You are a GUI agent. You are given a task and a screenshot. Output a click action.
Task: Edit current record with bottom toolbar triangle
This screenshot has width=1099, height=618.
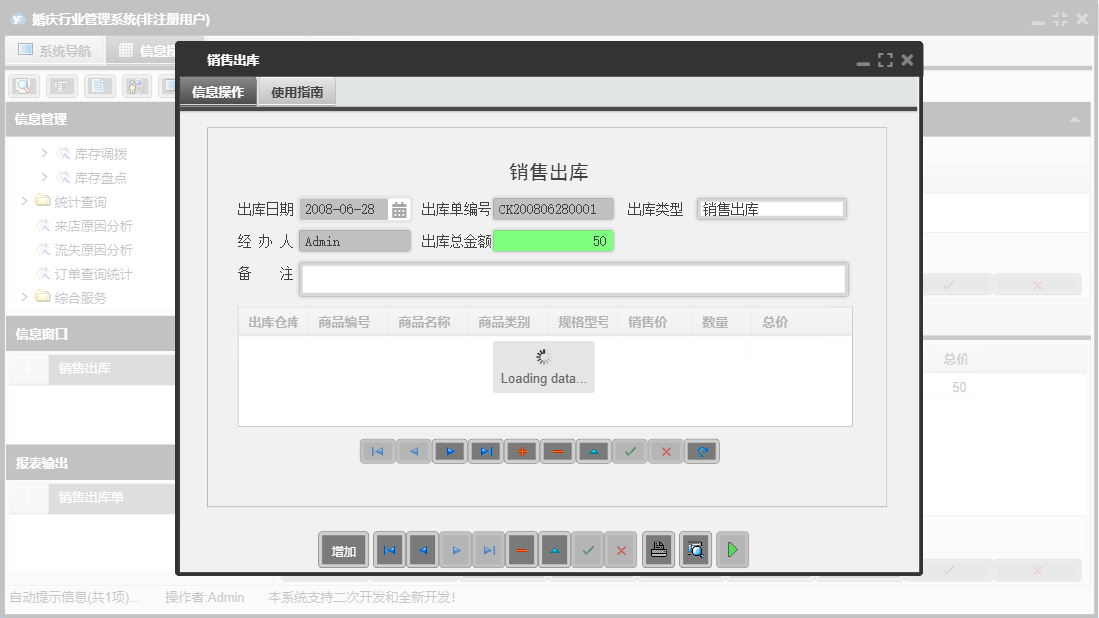(555, 550)
